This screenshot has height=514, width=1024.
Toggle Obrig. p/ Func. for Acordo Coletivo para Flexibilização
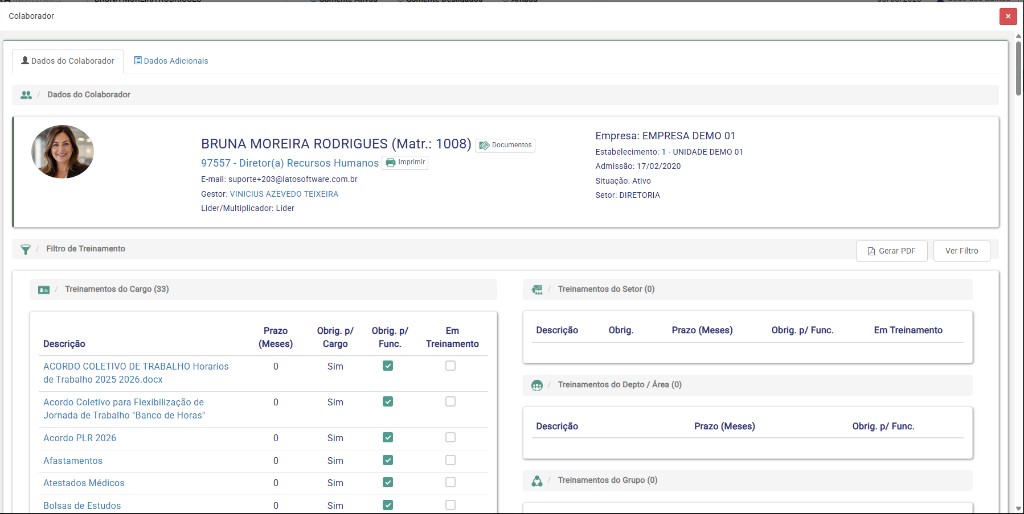pos(388,402)
